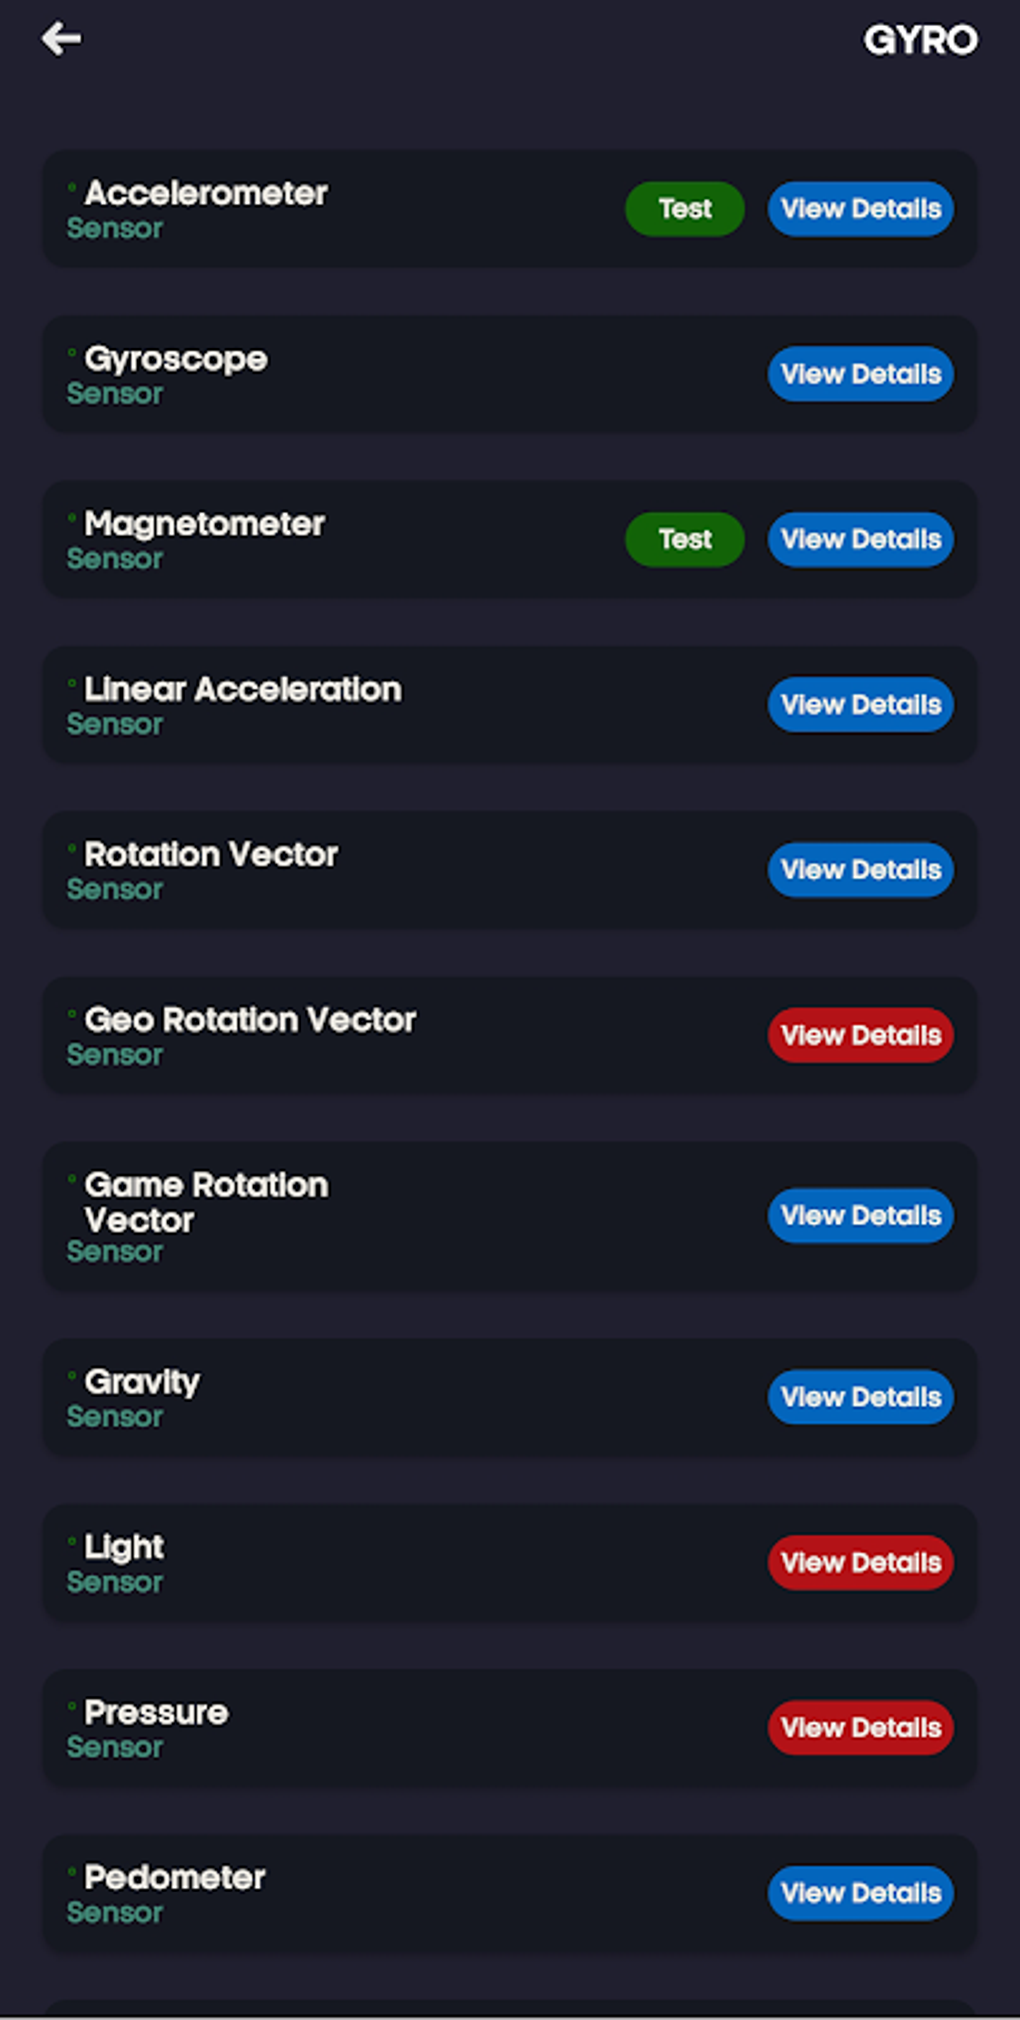
Task: Open the Pedometer sensor details
Action: point(860,1893)
